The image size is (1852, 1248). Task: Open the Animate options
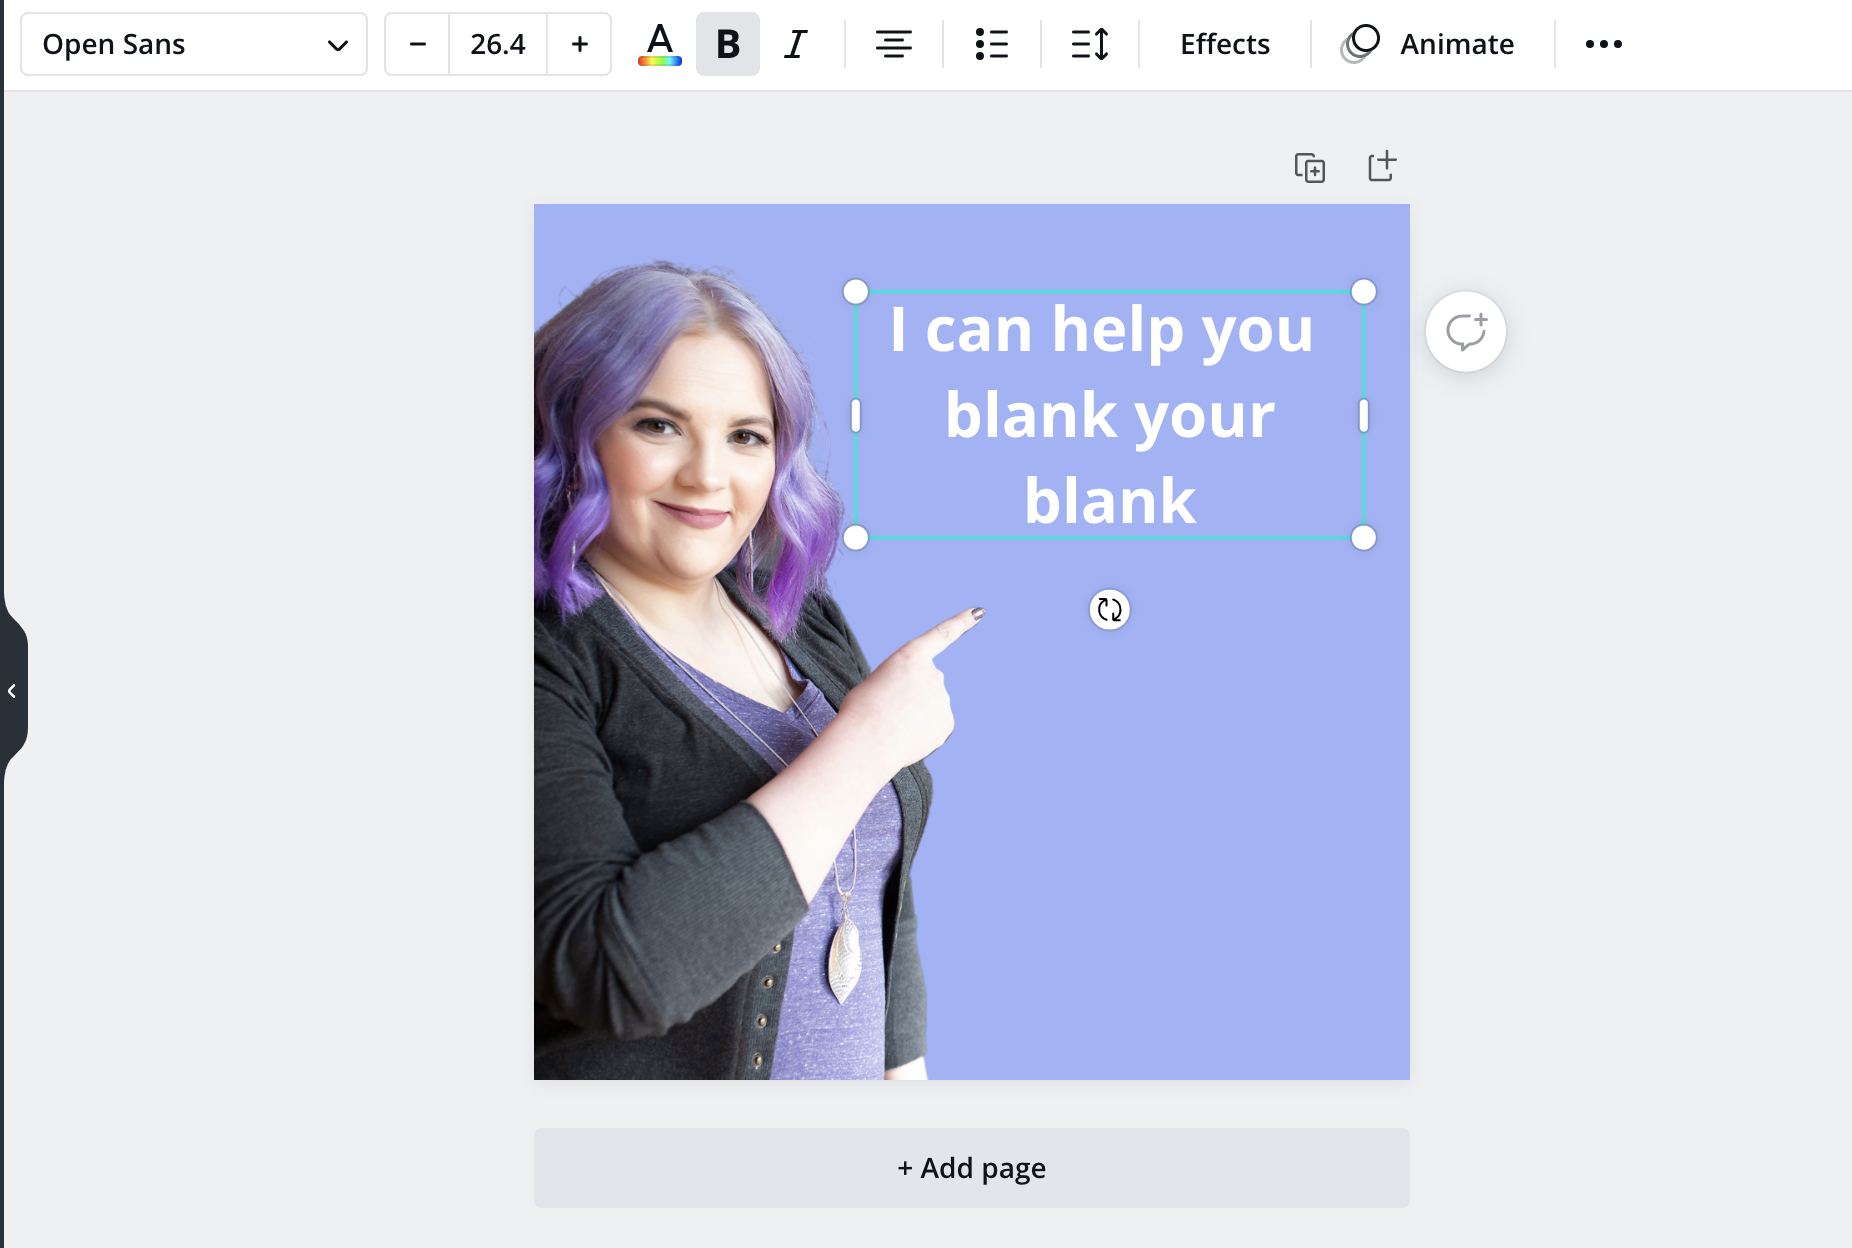(x=1428, y=44)
